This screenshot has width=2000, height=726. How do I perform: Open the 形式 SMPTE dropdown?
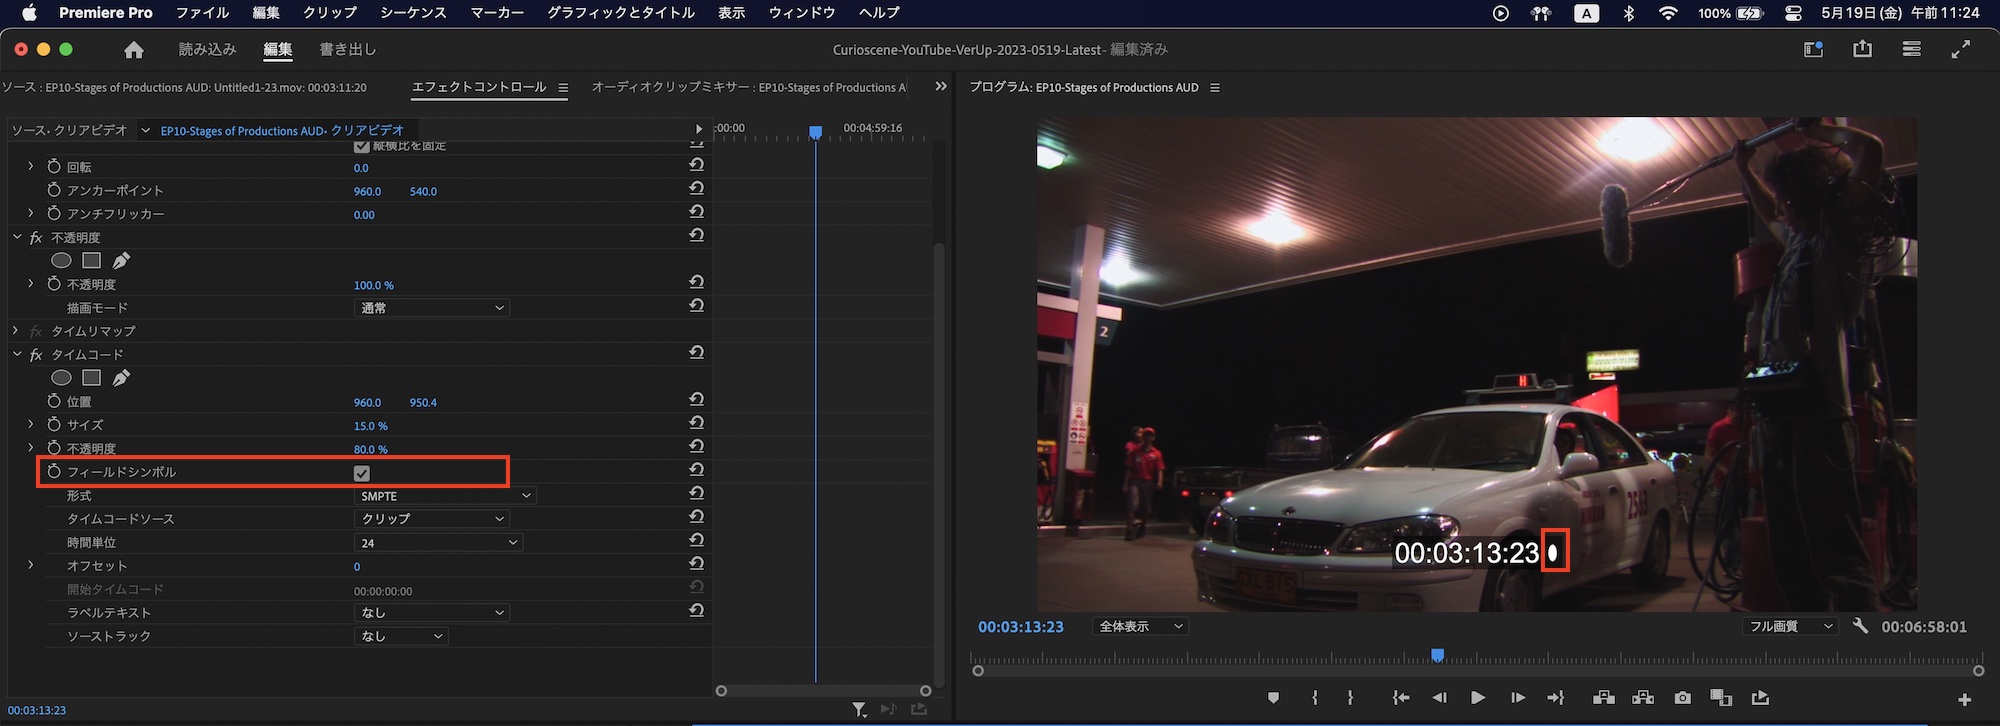445,496
